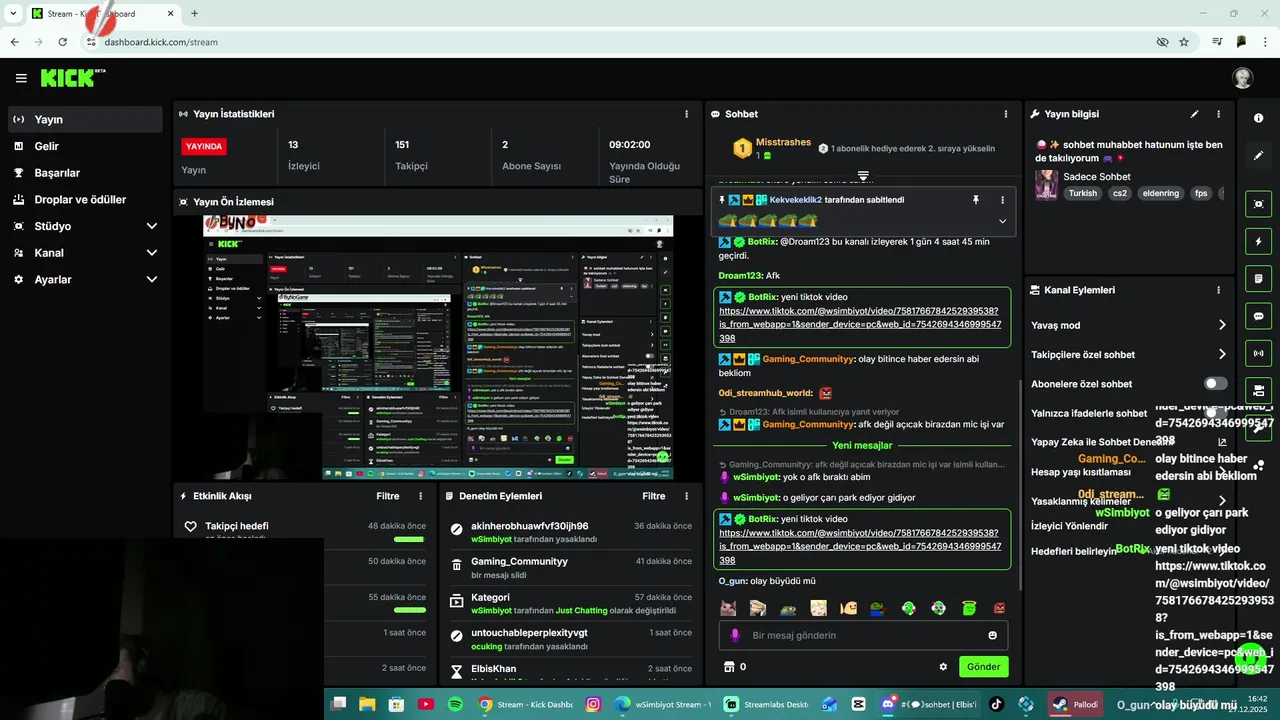Toggle Abonelere özel sohbet switch

click(1215, 384)
